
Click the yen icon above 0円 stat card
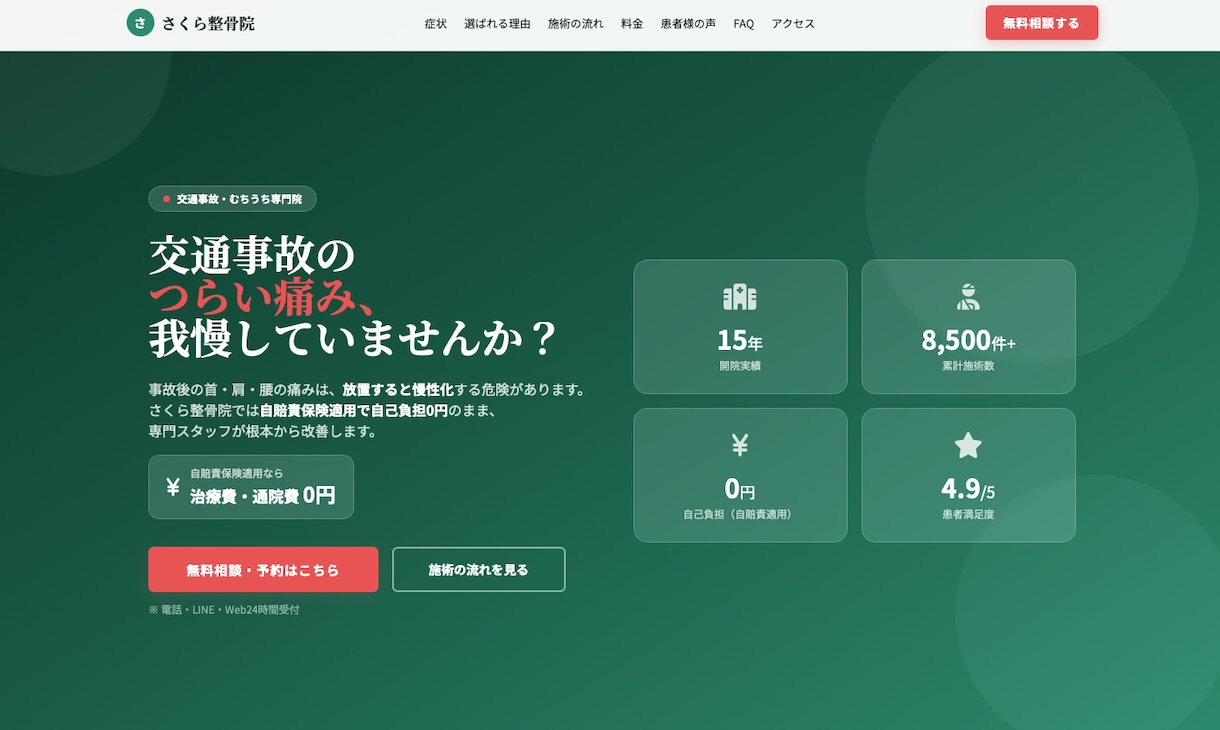(x=740, y=445)
